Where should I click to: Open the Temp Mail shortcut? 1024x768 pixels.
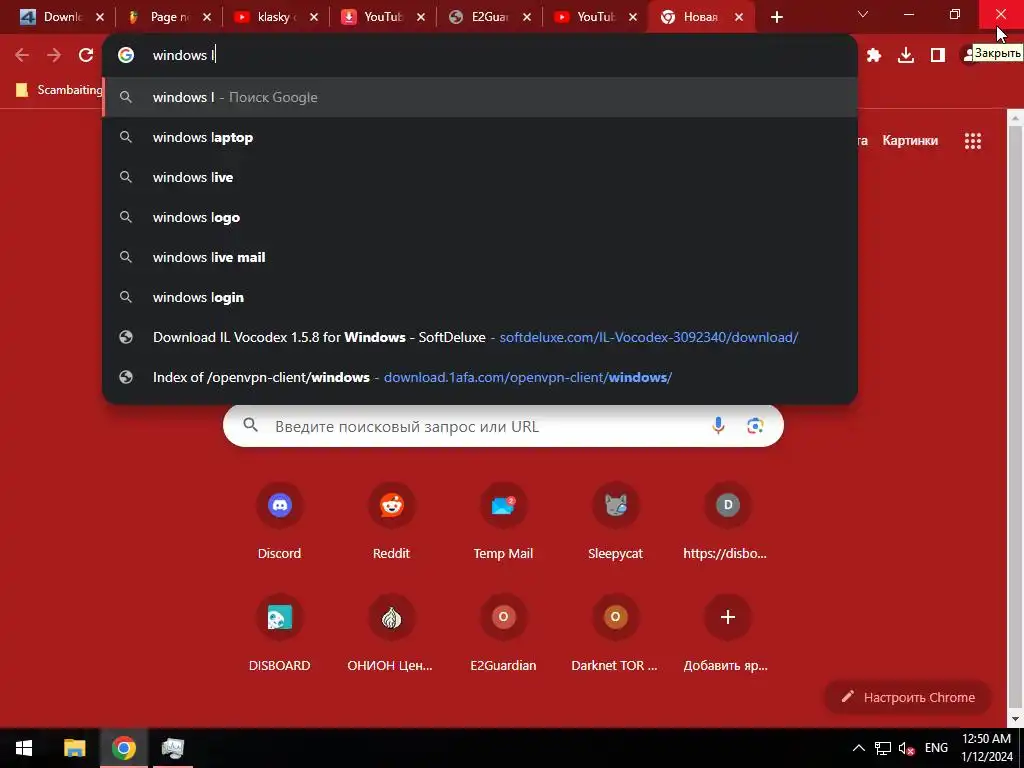pos(503,522)
